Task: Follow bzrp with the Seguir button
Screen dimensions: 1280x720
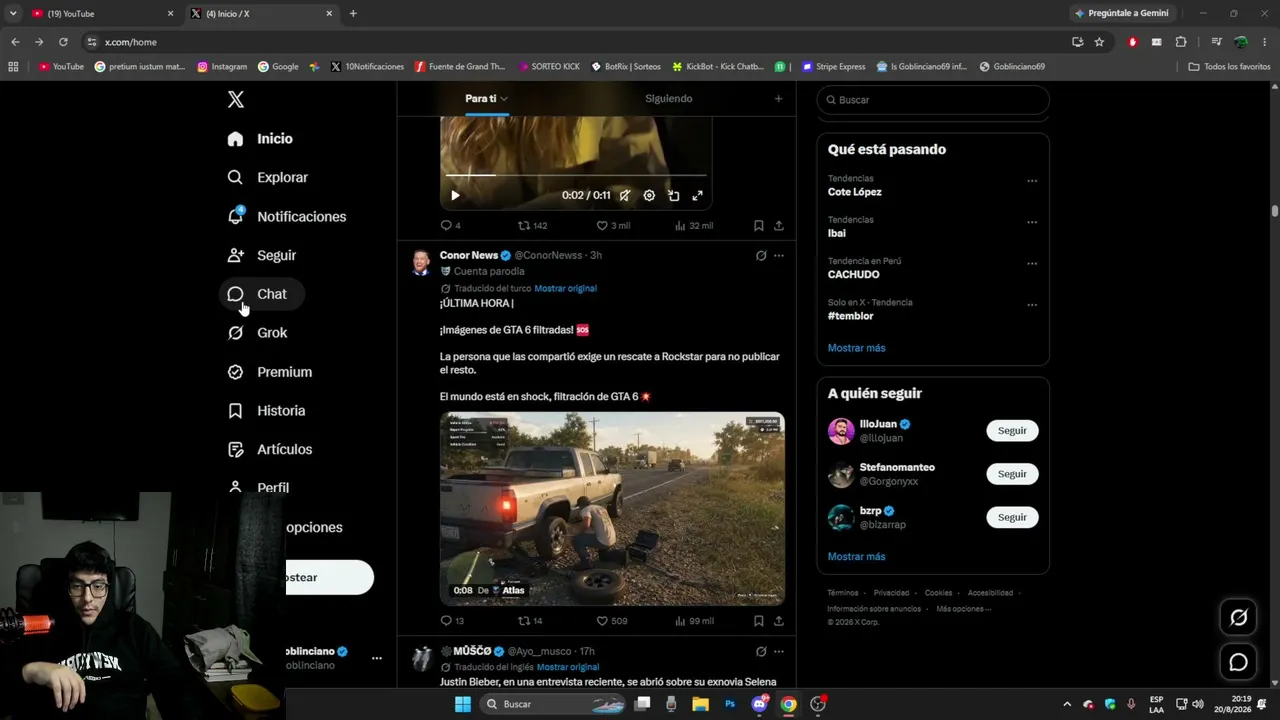Action: tap(1012, 517)
